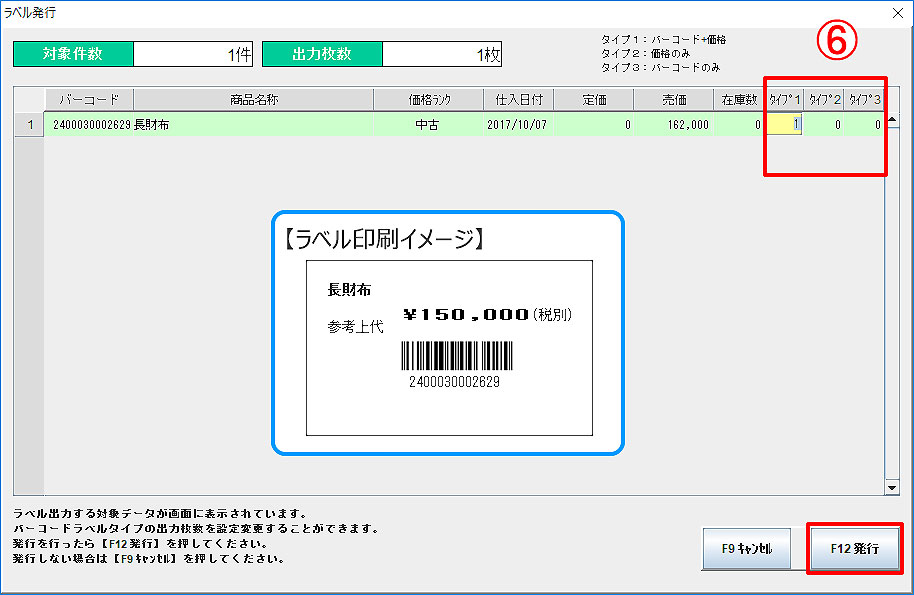This screenshot has width=914, height=595.
Task: Click the タイプ1 quantity cell
Action: [783, 125]
